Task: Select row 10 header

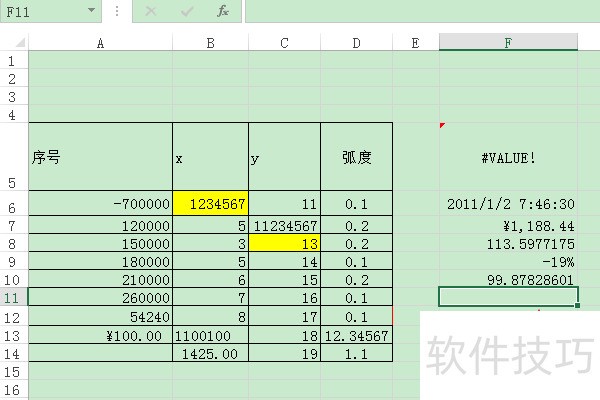Action: (x=12, y=279)
